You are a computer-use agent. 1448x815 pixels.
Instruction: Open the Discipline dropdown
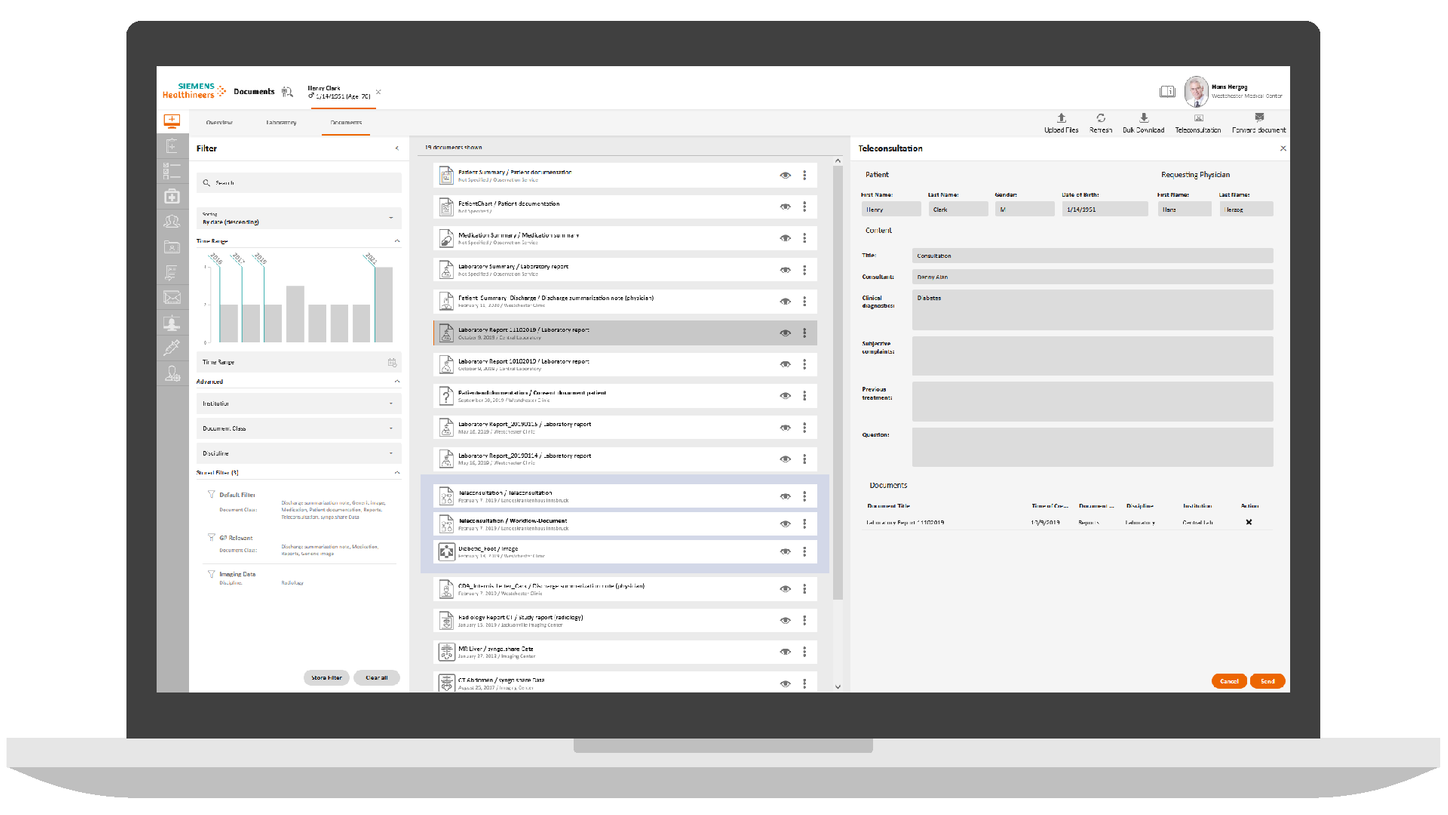298,453
